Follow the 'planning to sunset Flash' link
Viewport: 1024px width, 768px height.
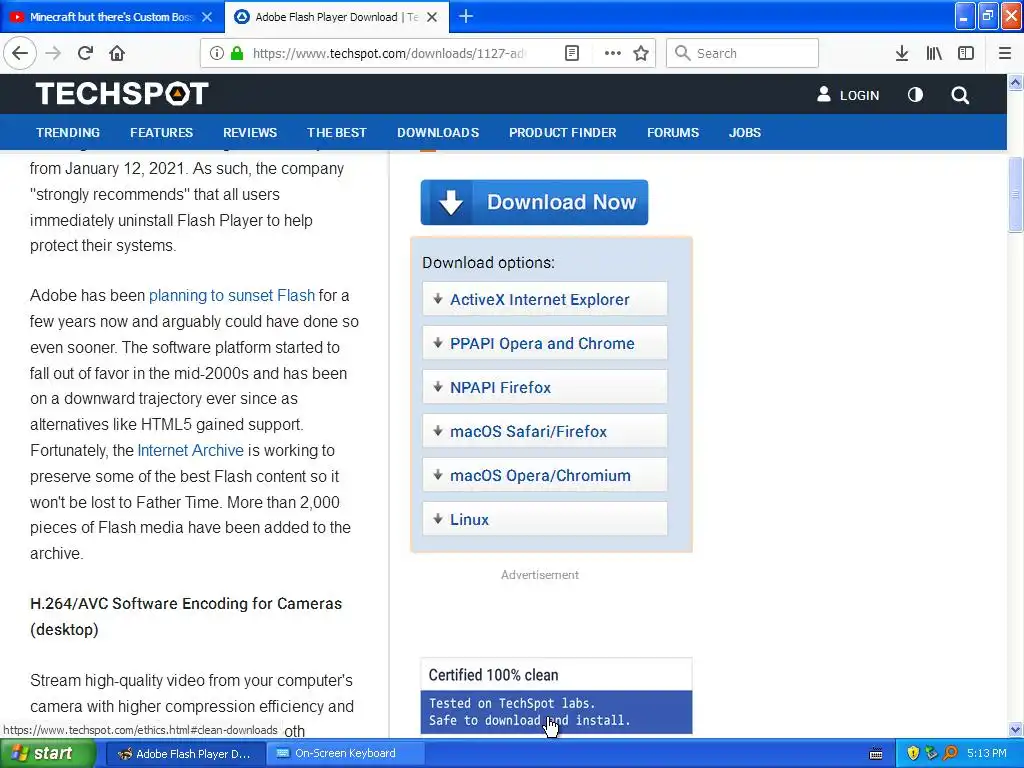pos(232,295)
